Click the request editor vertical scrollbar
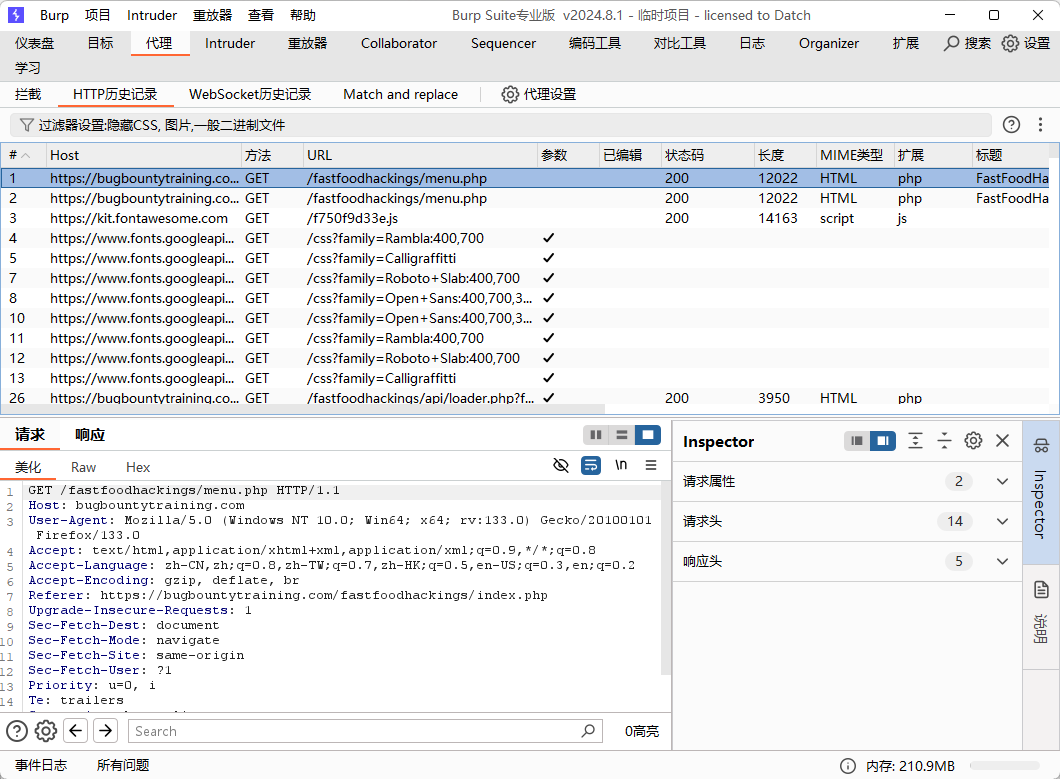The image size is (1060, 779). (x=665, y=578)
